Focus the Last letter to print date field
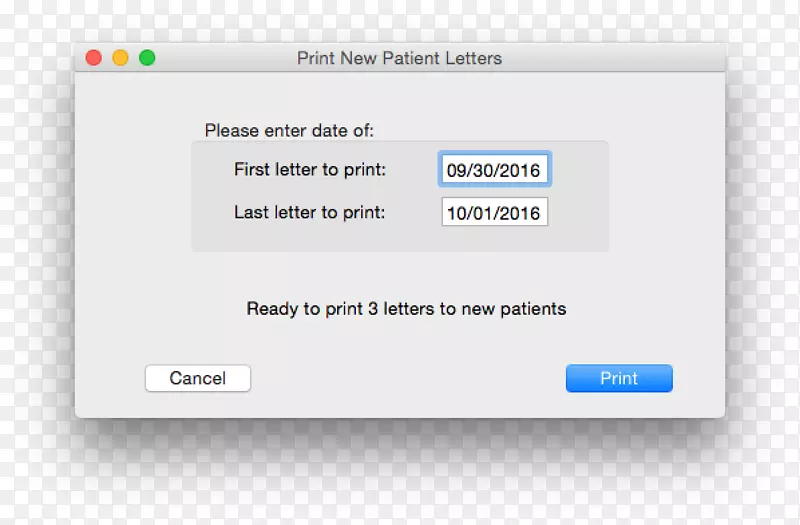800x525 pixels. coord(494,213)
